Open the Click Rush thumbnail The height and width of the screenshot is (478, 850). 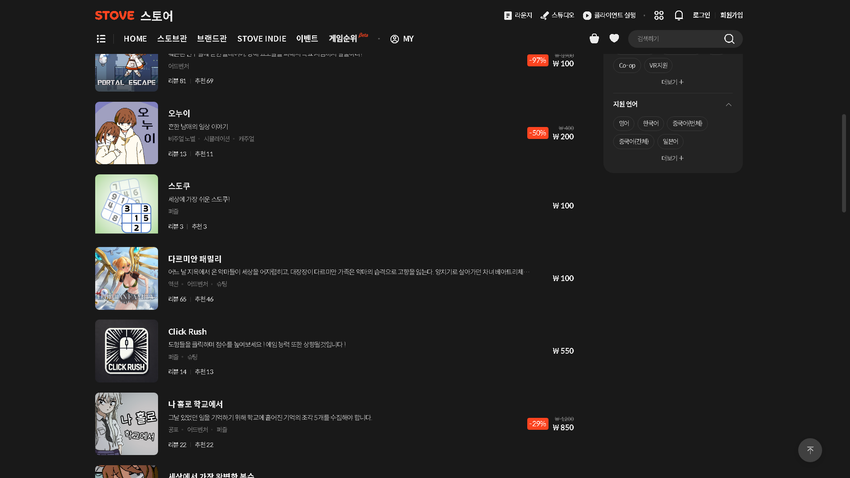pyautogui.click(x=126, y=351)
